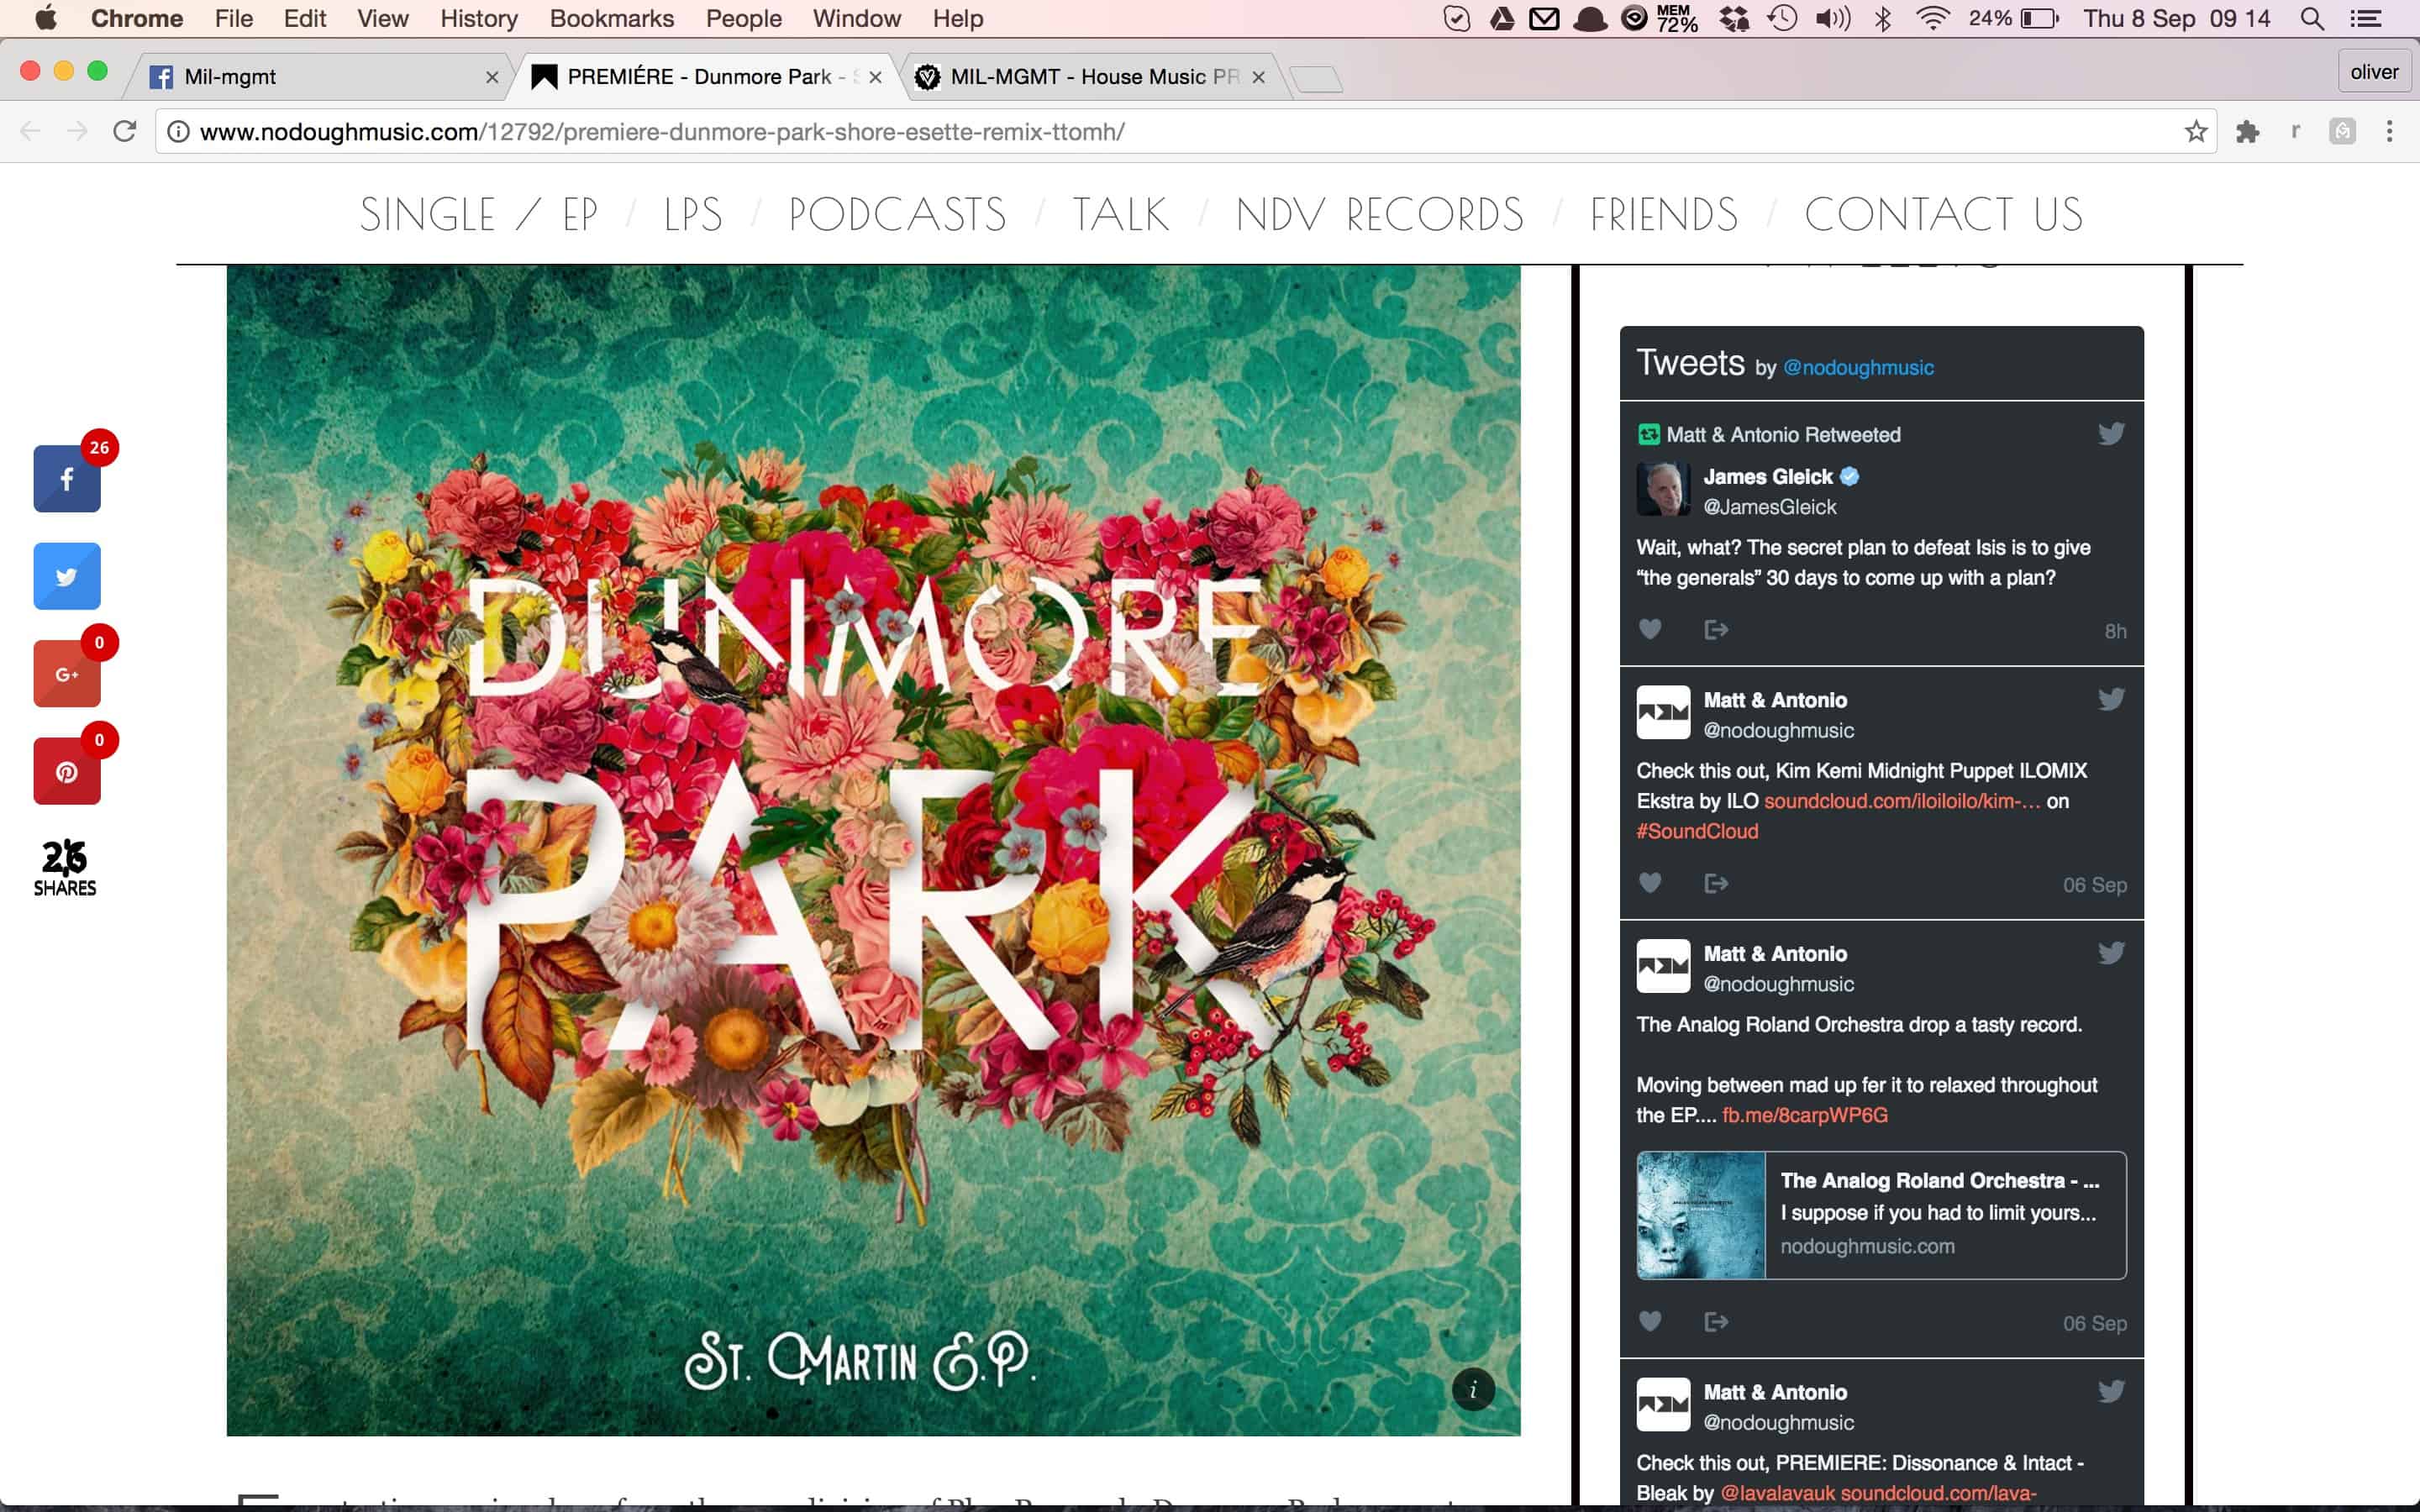Open the File menu
The width and height of the screenshot is (2420, 1512).
tap(234, 19)
